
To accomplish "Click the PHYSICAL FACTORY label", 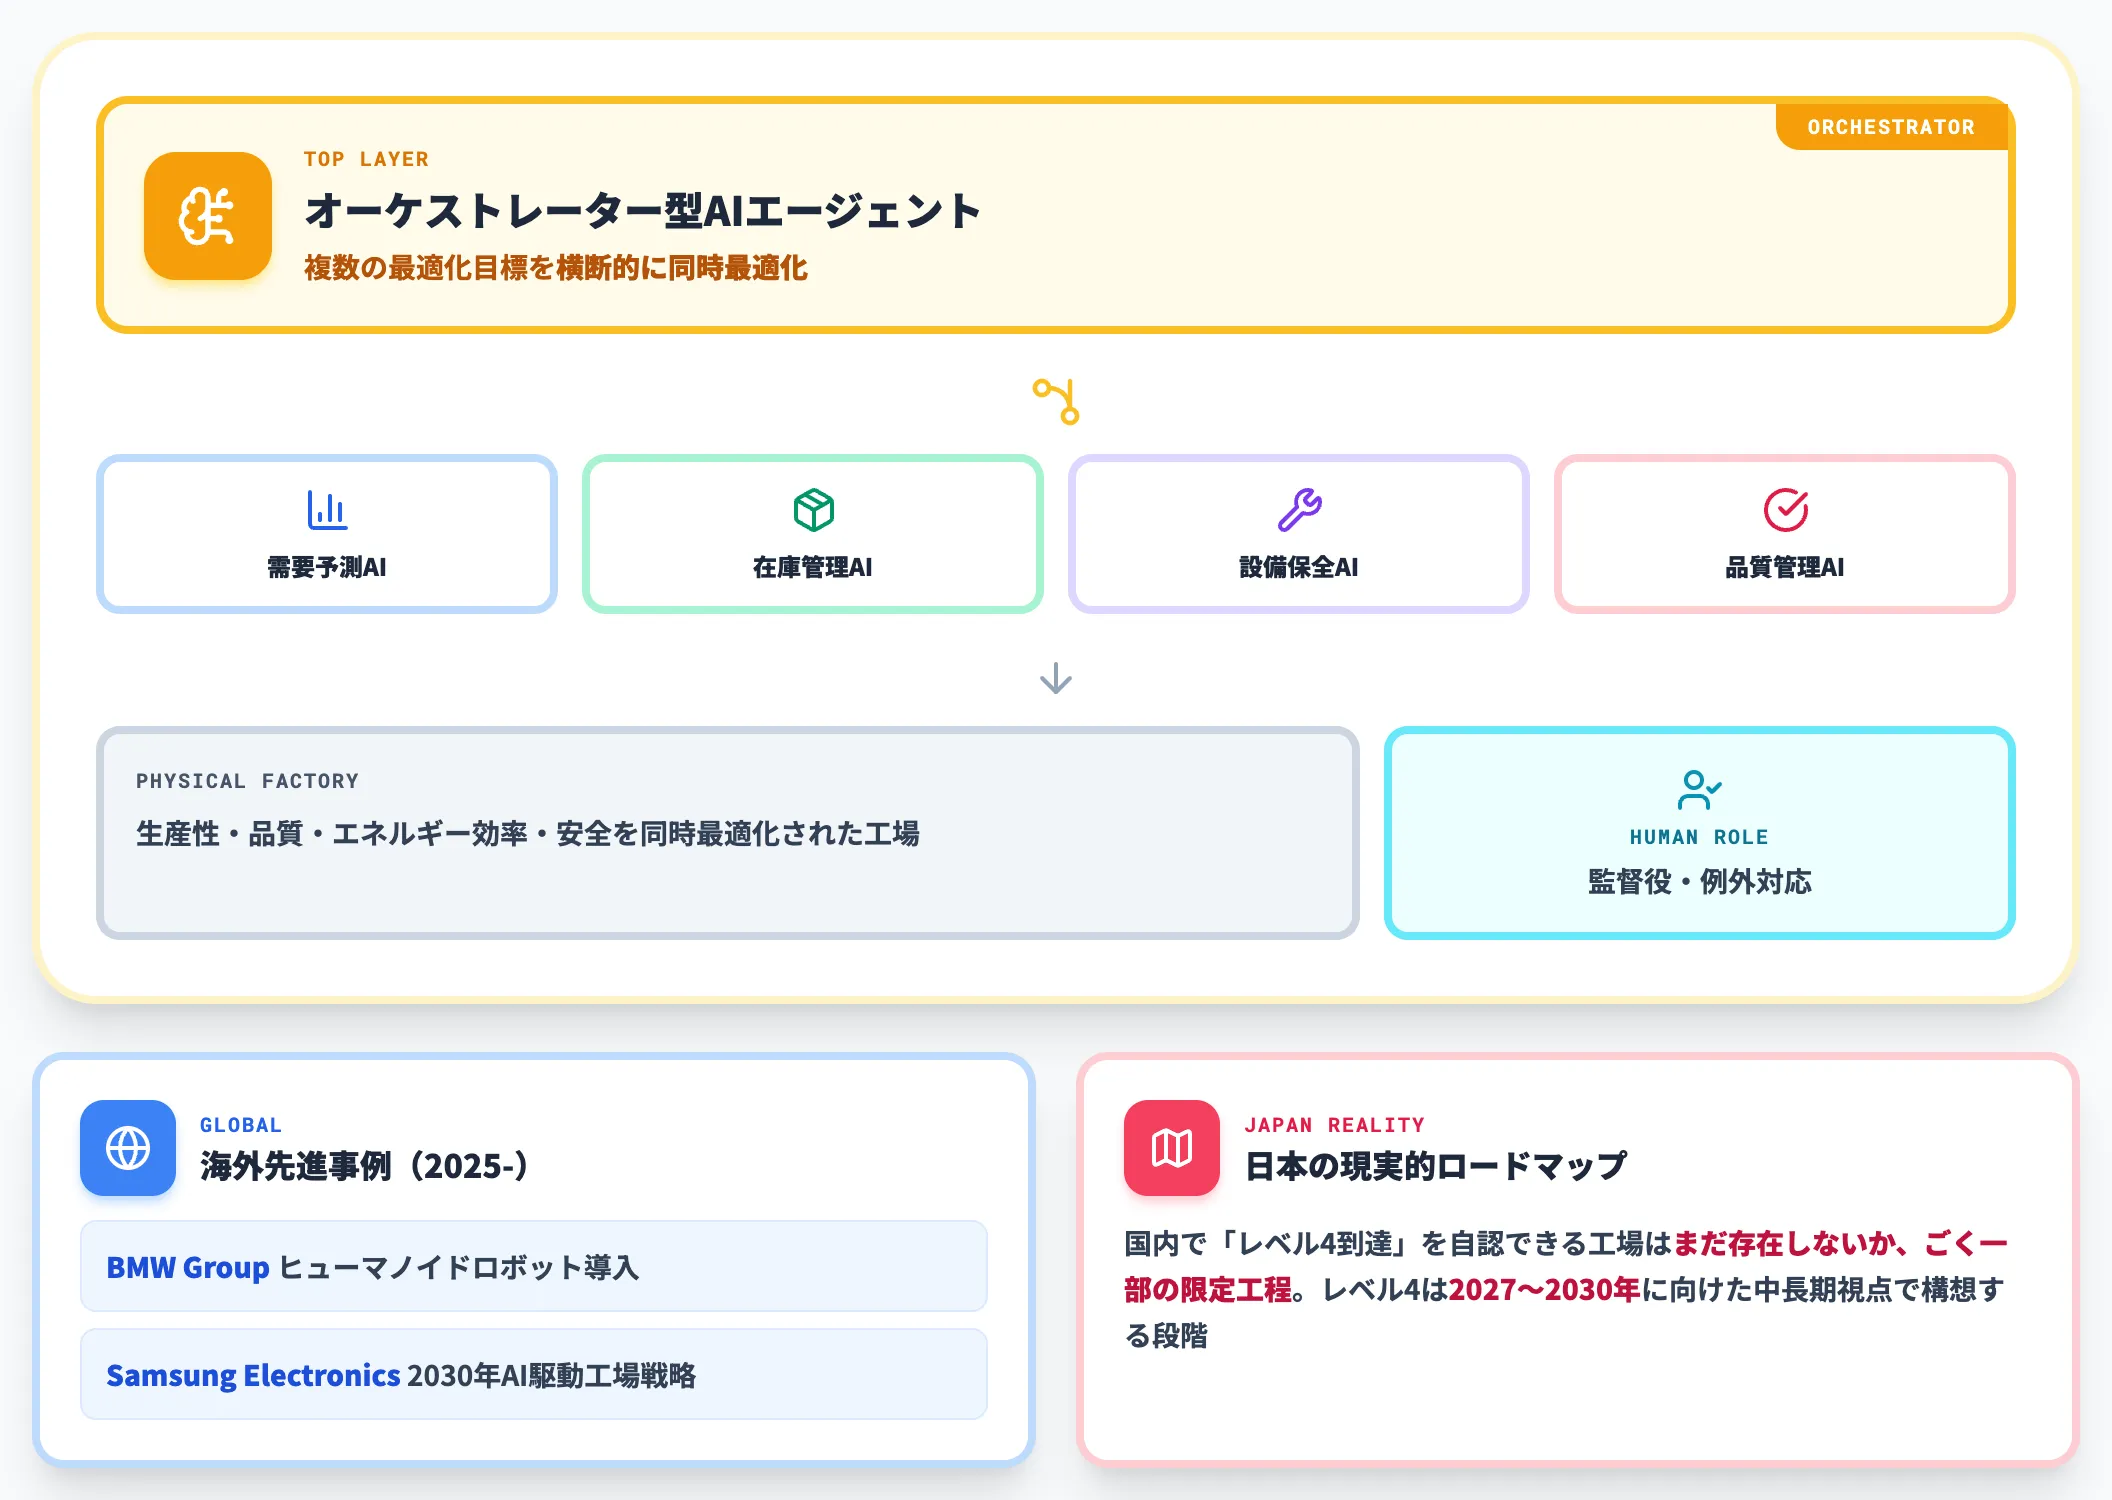I will click(x=247, y=781).
